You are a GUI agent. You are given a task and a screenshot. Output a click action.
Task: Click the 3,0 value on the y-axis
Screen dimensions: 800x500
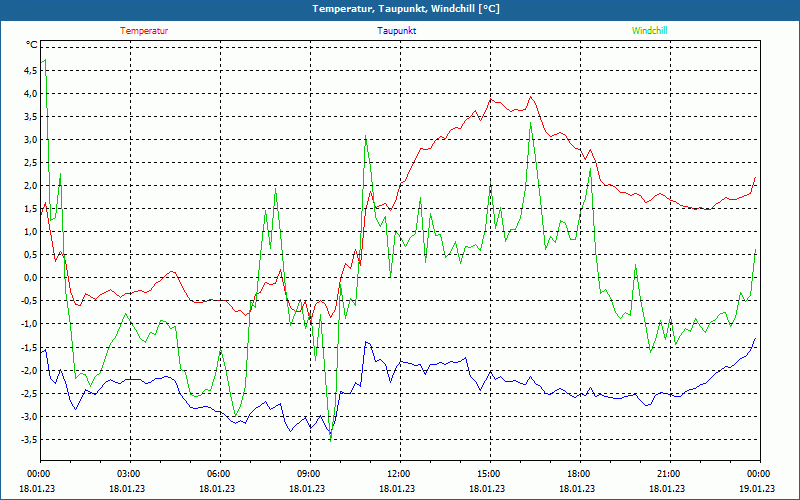[x=30, y=140]
